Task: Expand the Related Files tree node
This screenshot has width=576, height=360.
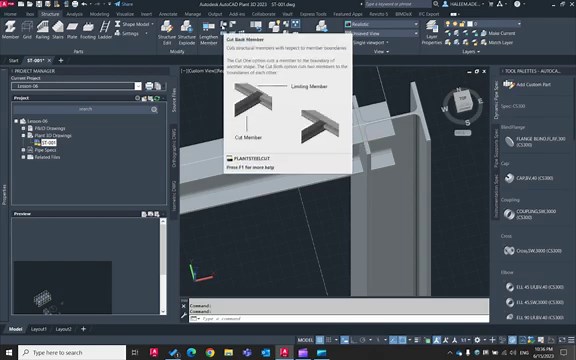Action: [23, 157]
